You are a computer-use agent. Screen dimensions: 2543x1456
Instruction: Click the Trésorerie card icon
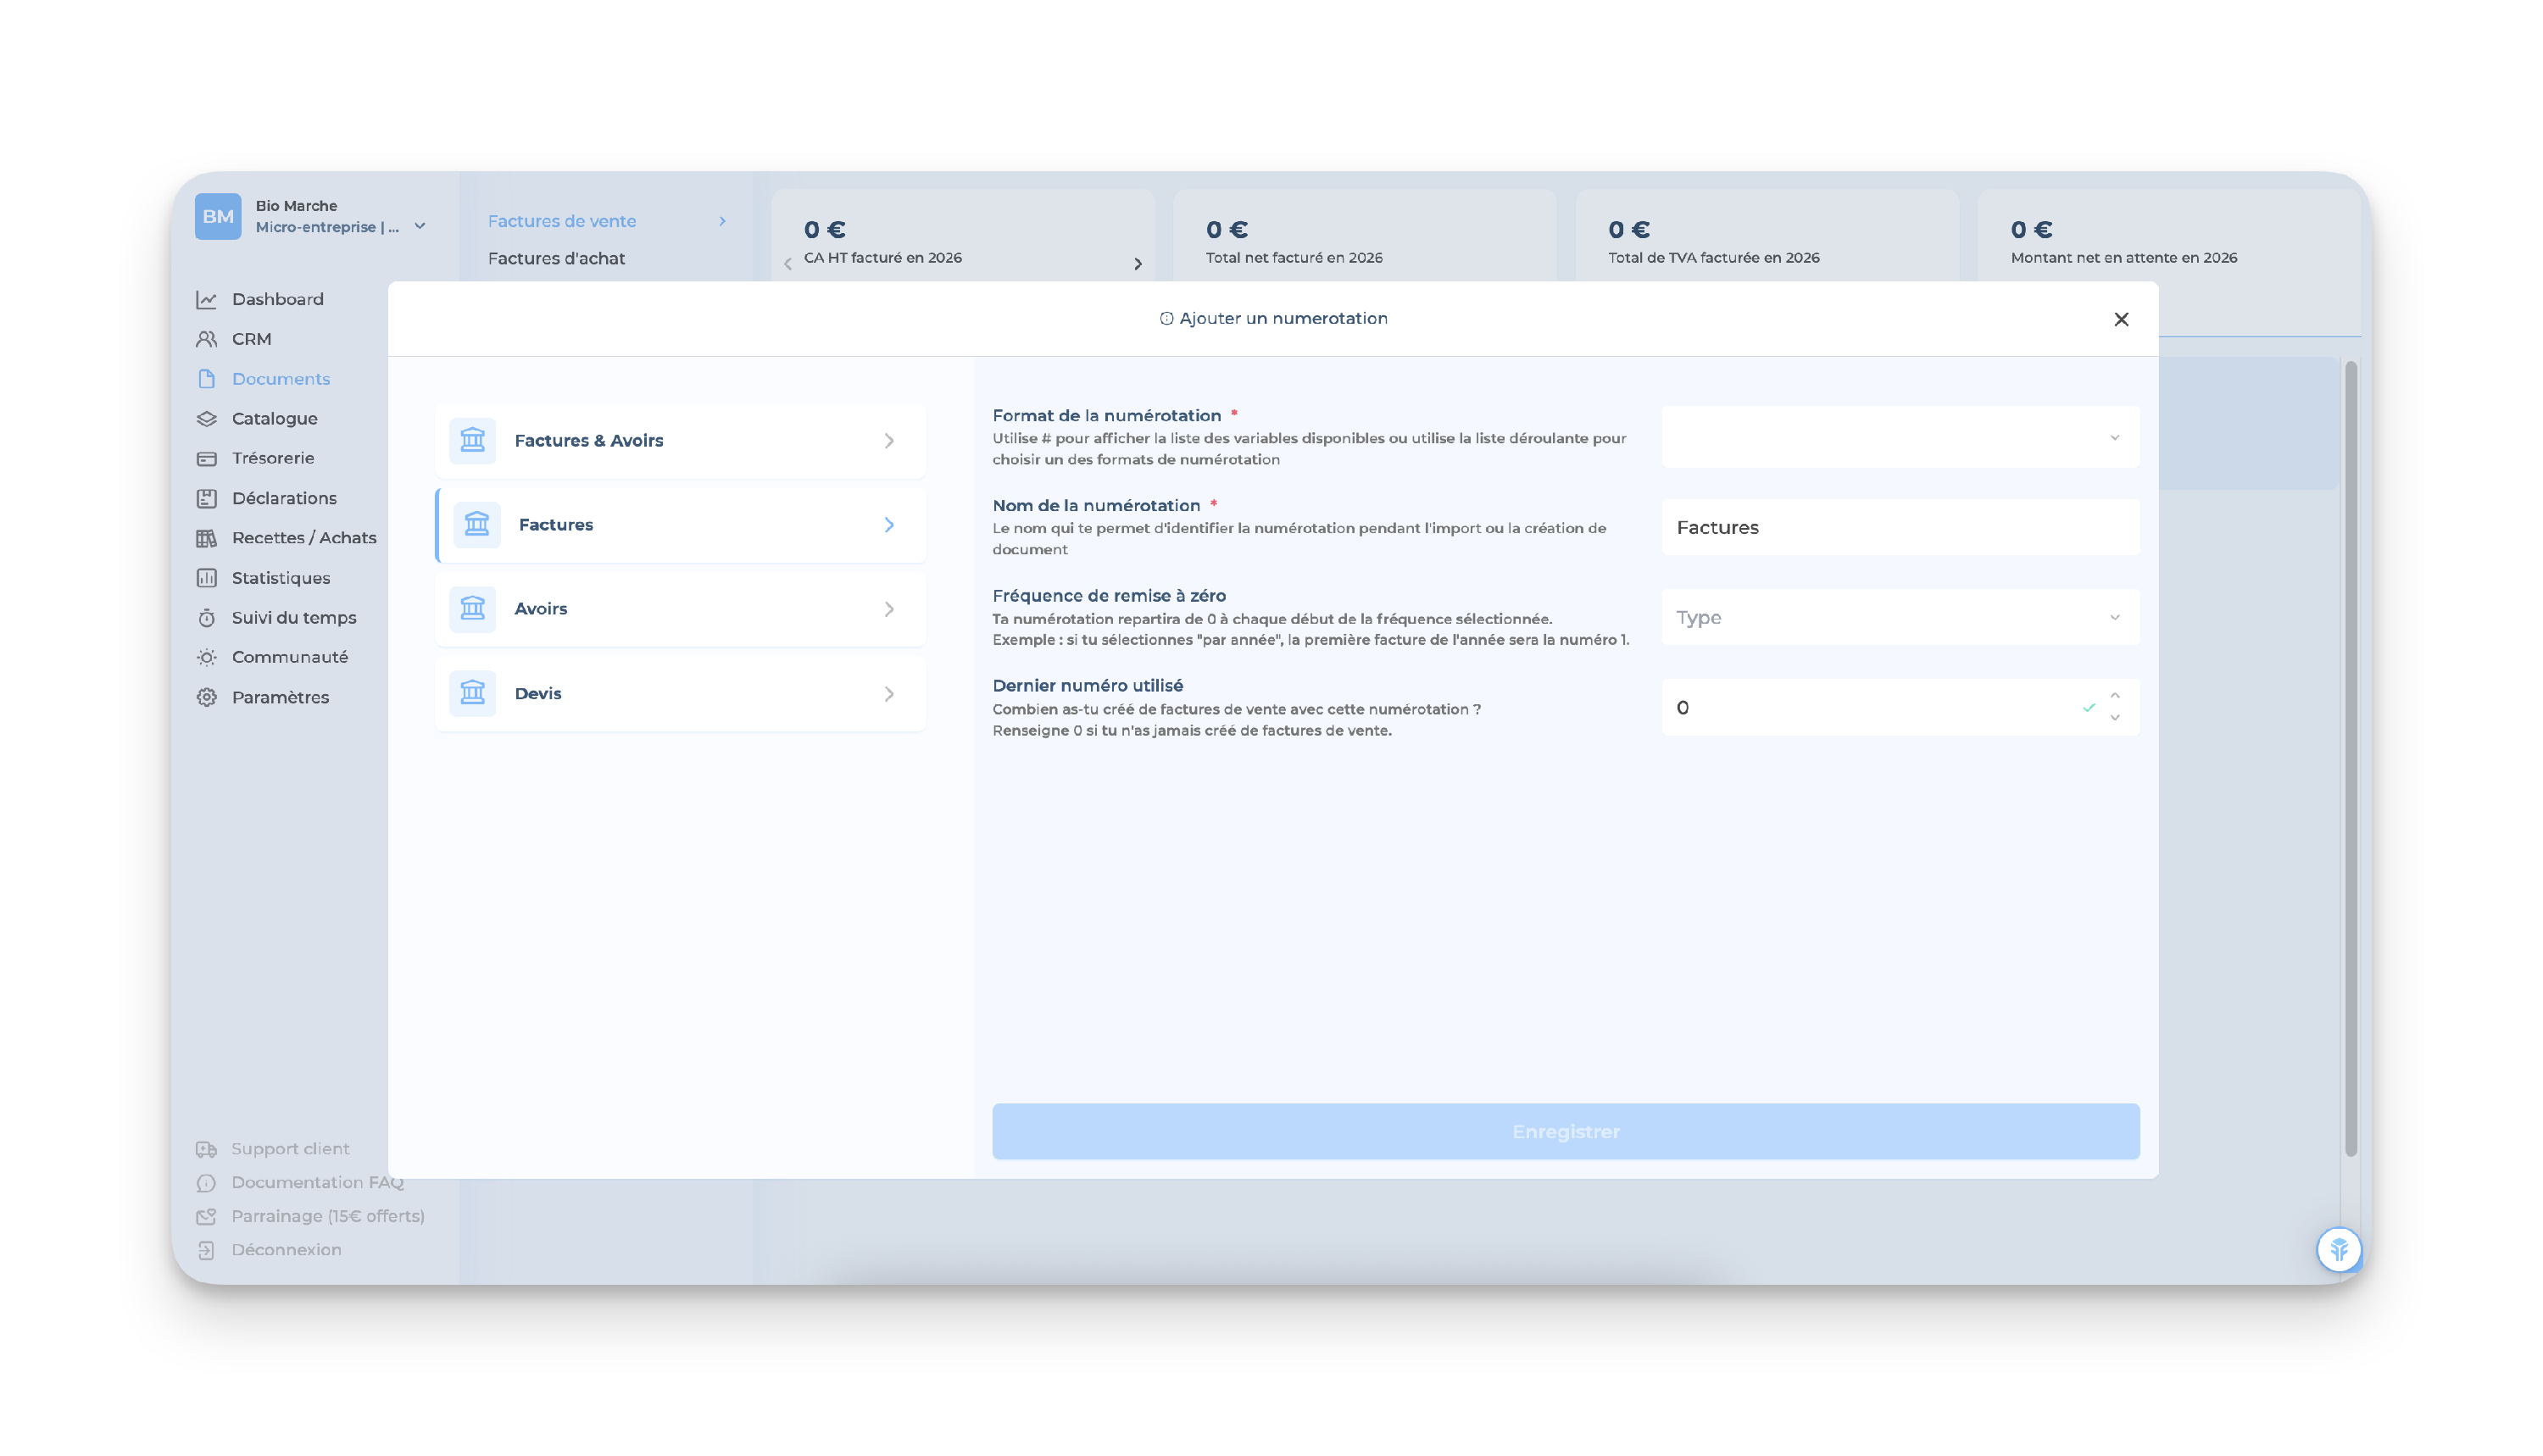tap(207, 458)
